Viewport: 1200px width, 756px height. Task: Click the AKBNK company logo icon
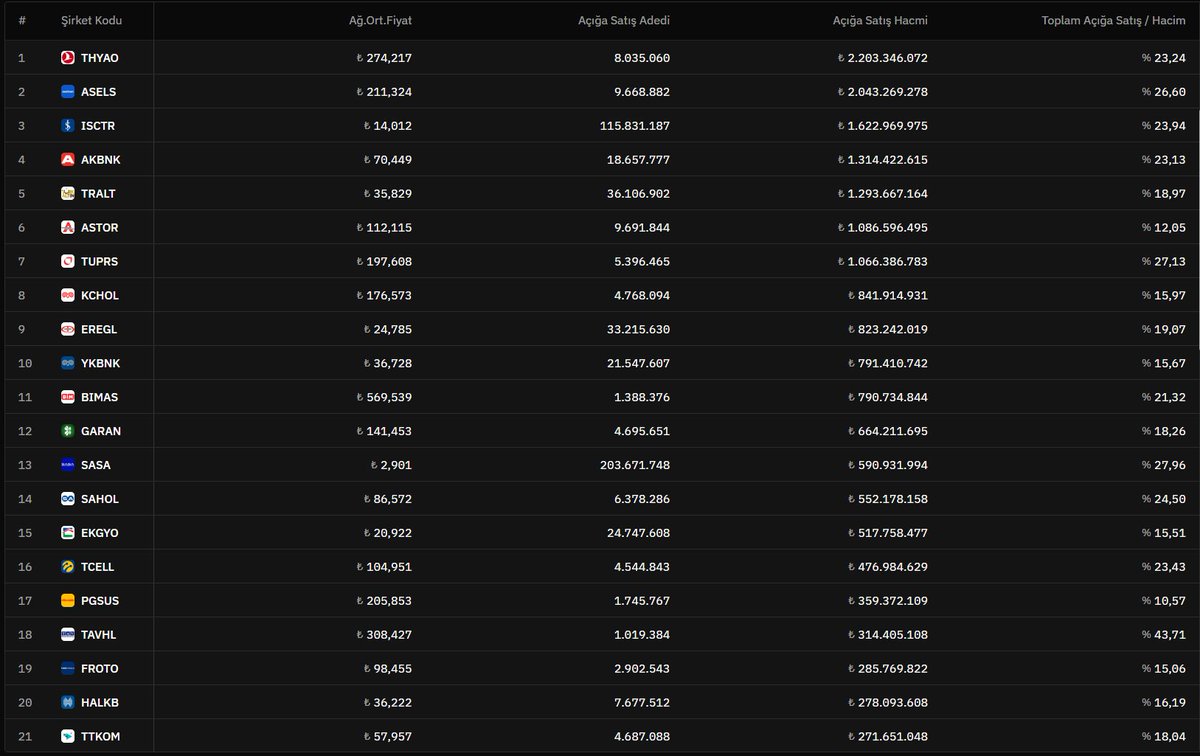(68, 160)
